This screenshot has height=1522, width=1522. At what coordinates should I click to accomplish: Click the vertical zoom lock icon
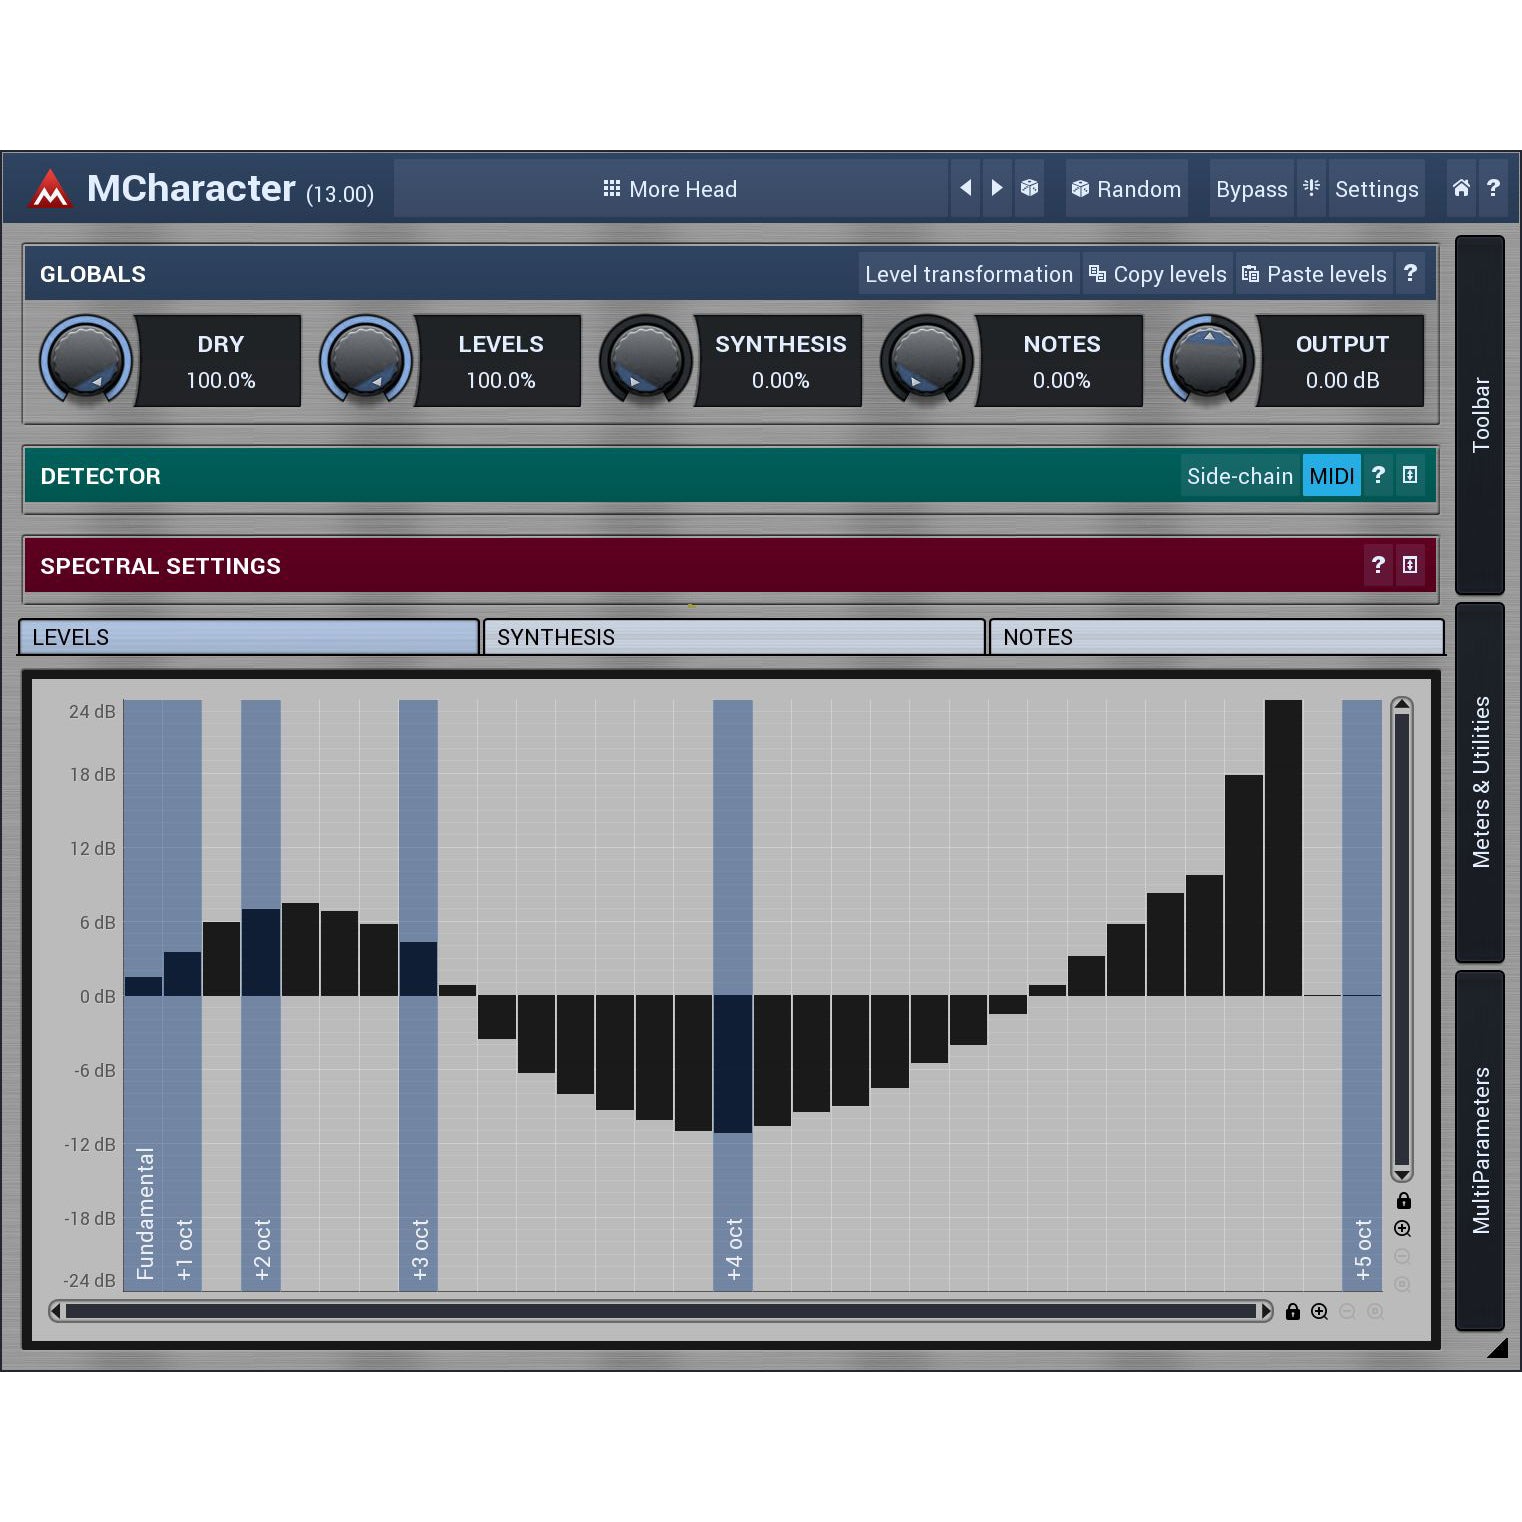1403,1200
